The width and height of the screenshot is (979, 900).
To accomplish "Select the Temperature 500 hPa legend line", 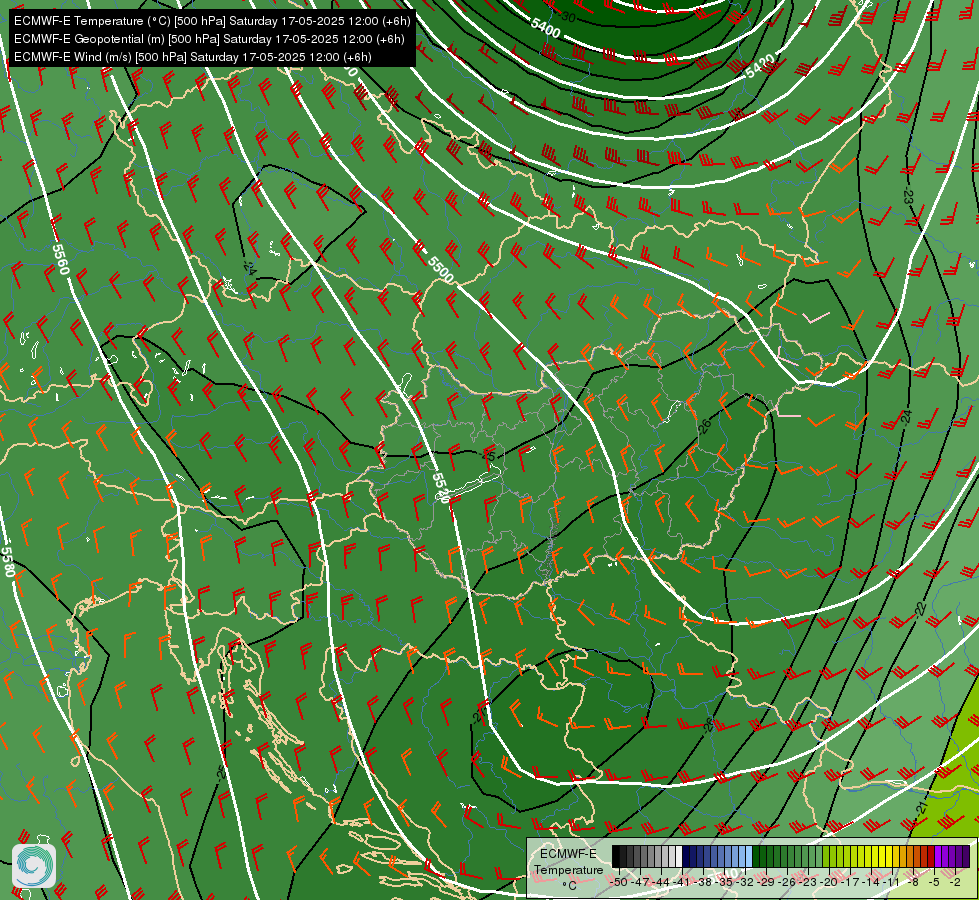I will pyautogui.click(x=212, y=21).
